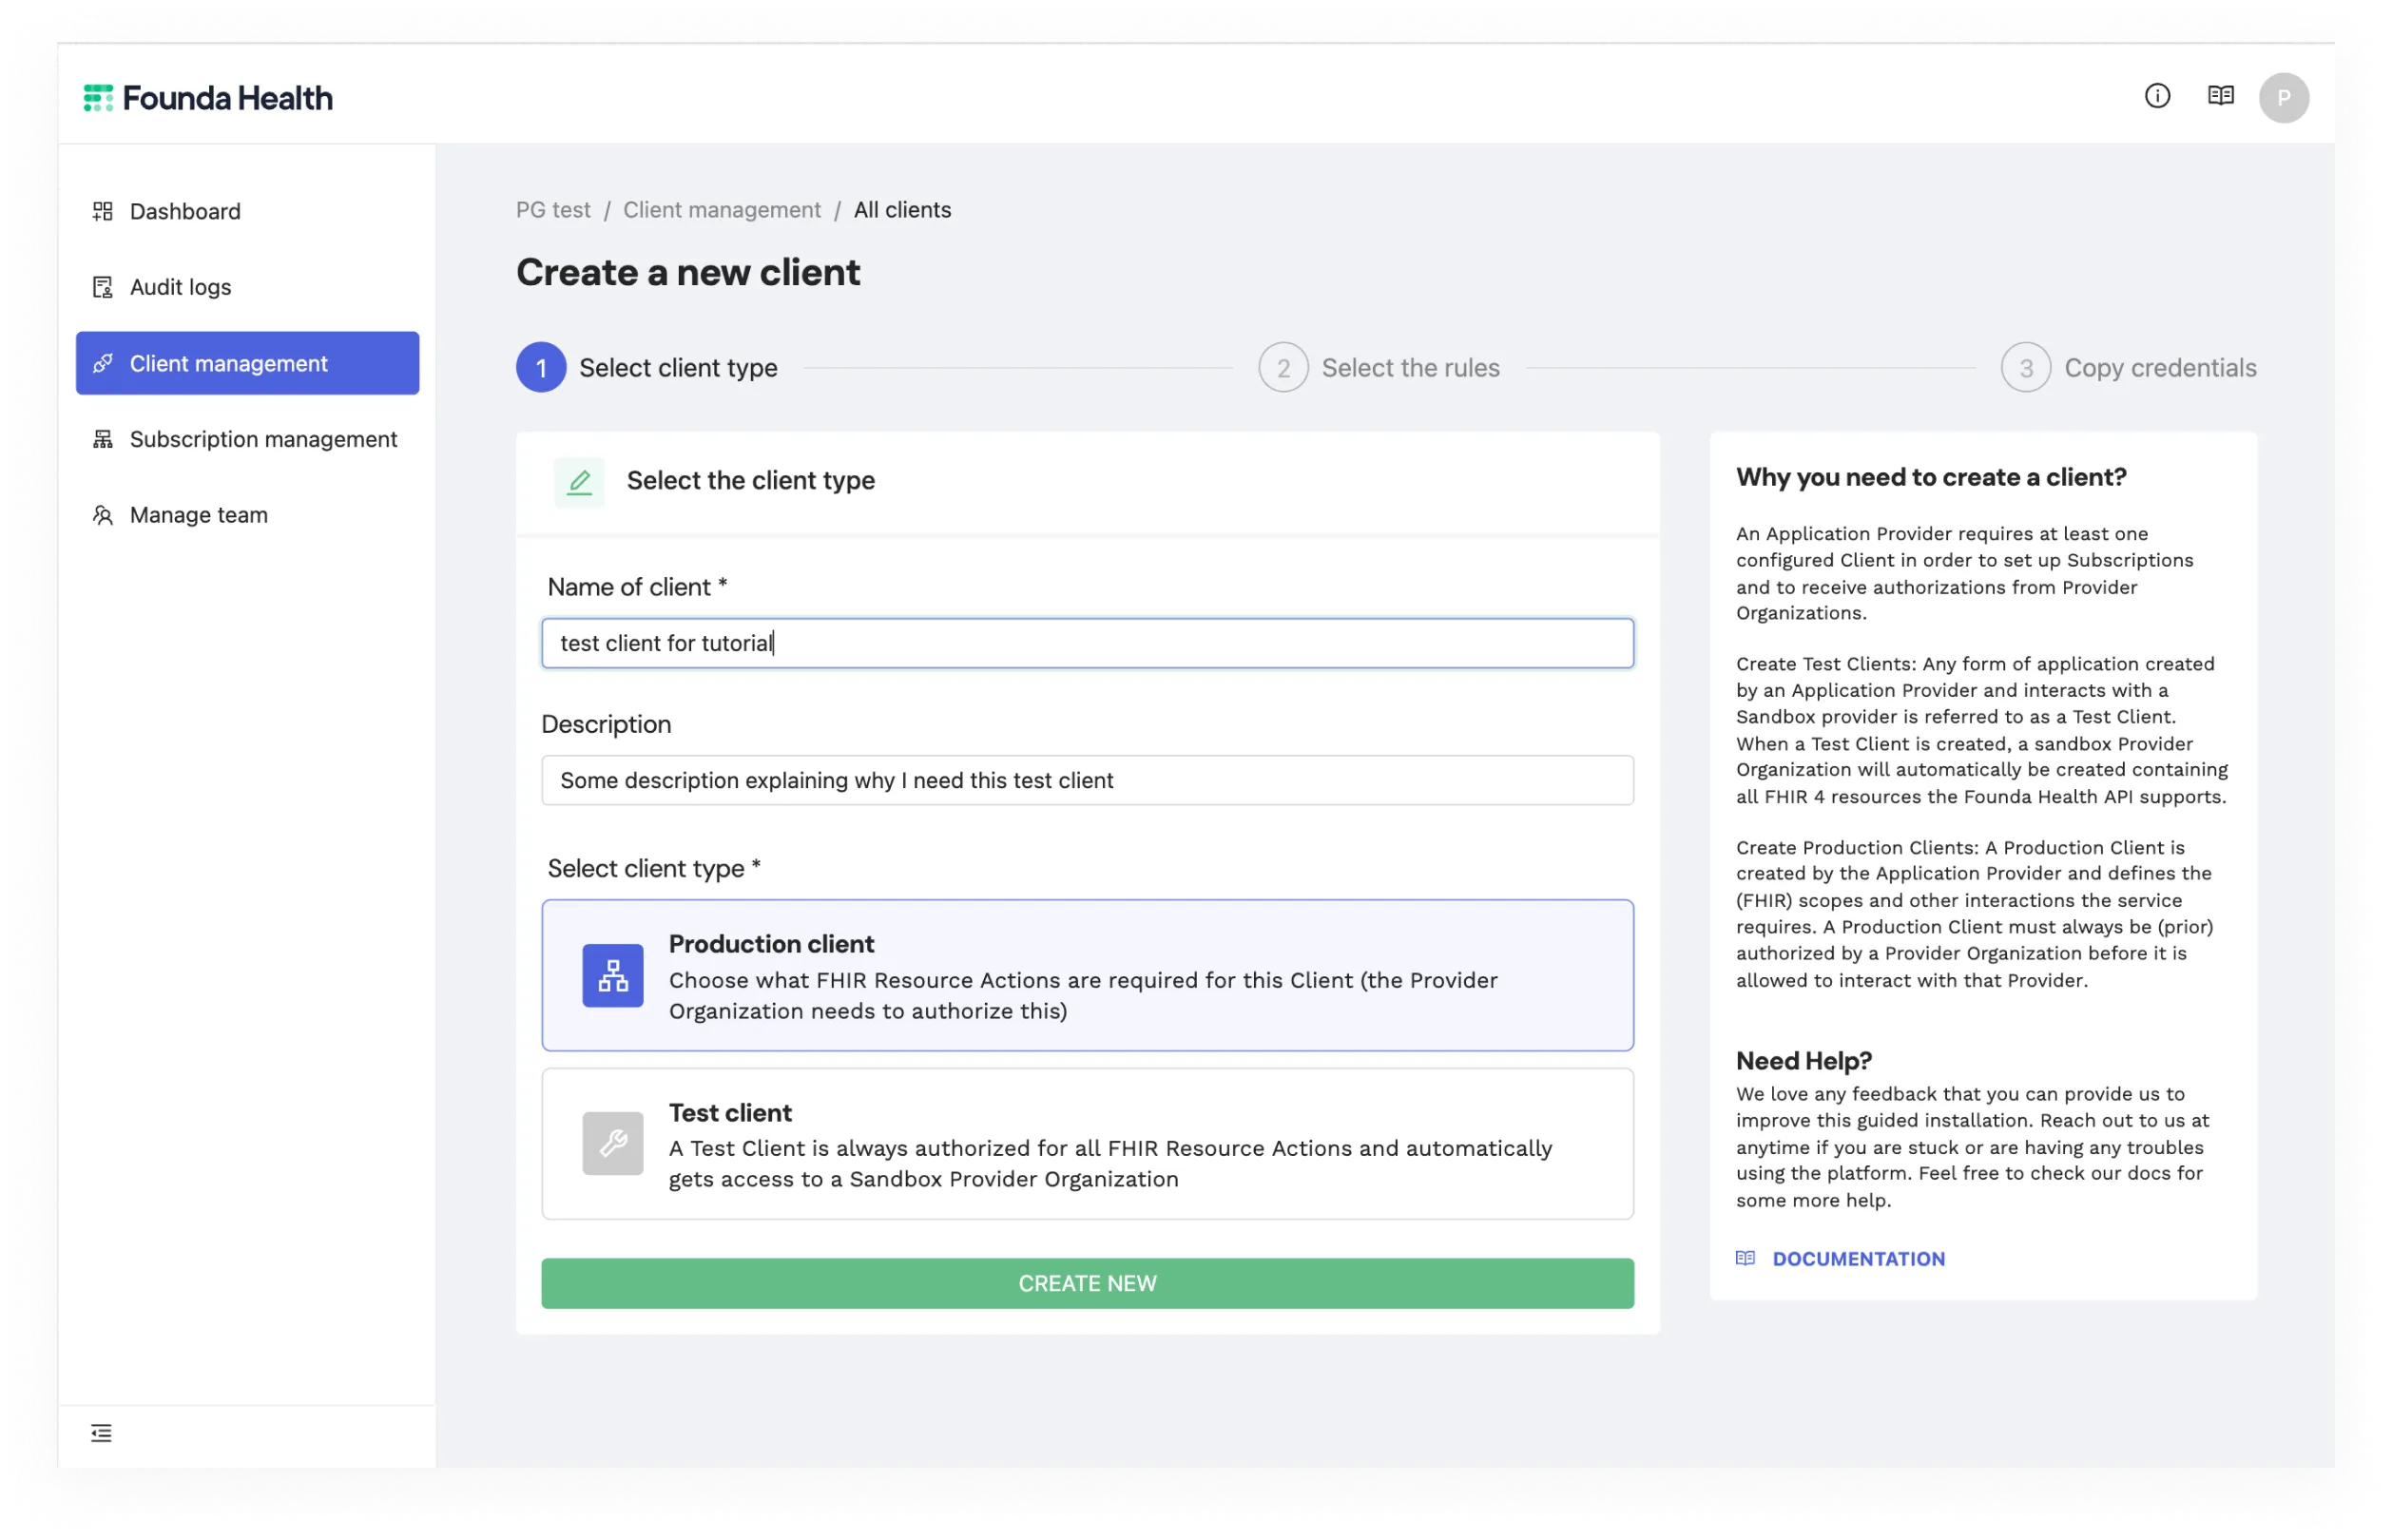Click the All clients breadcrumb
This screenshot has width=2392, height=1540.
(902, 210)
